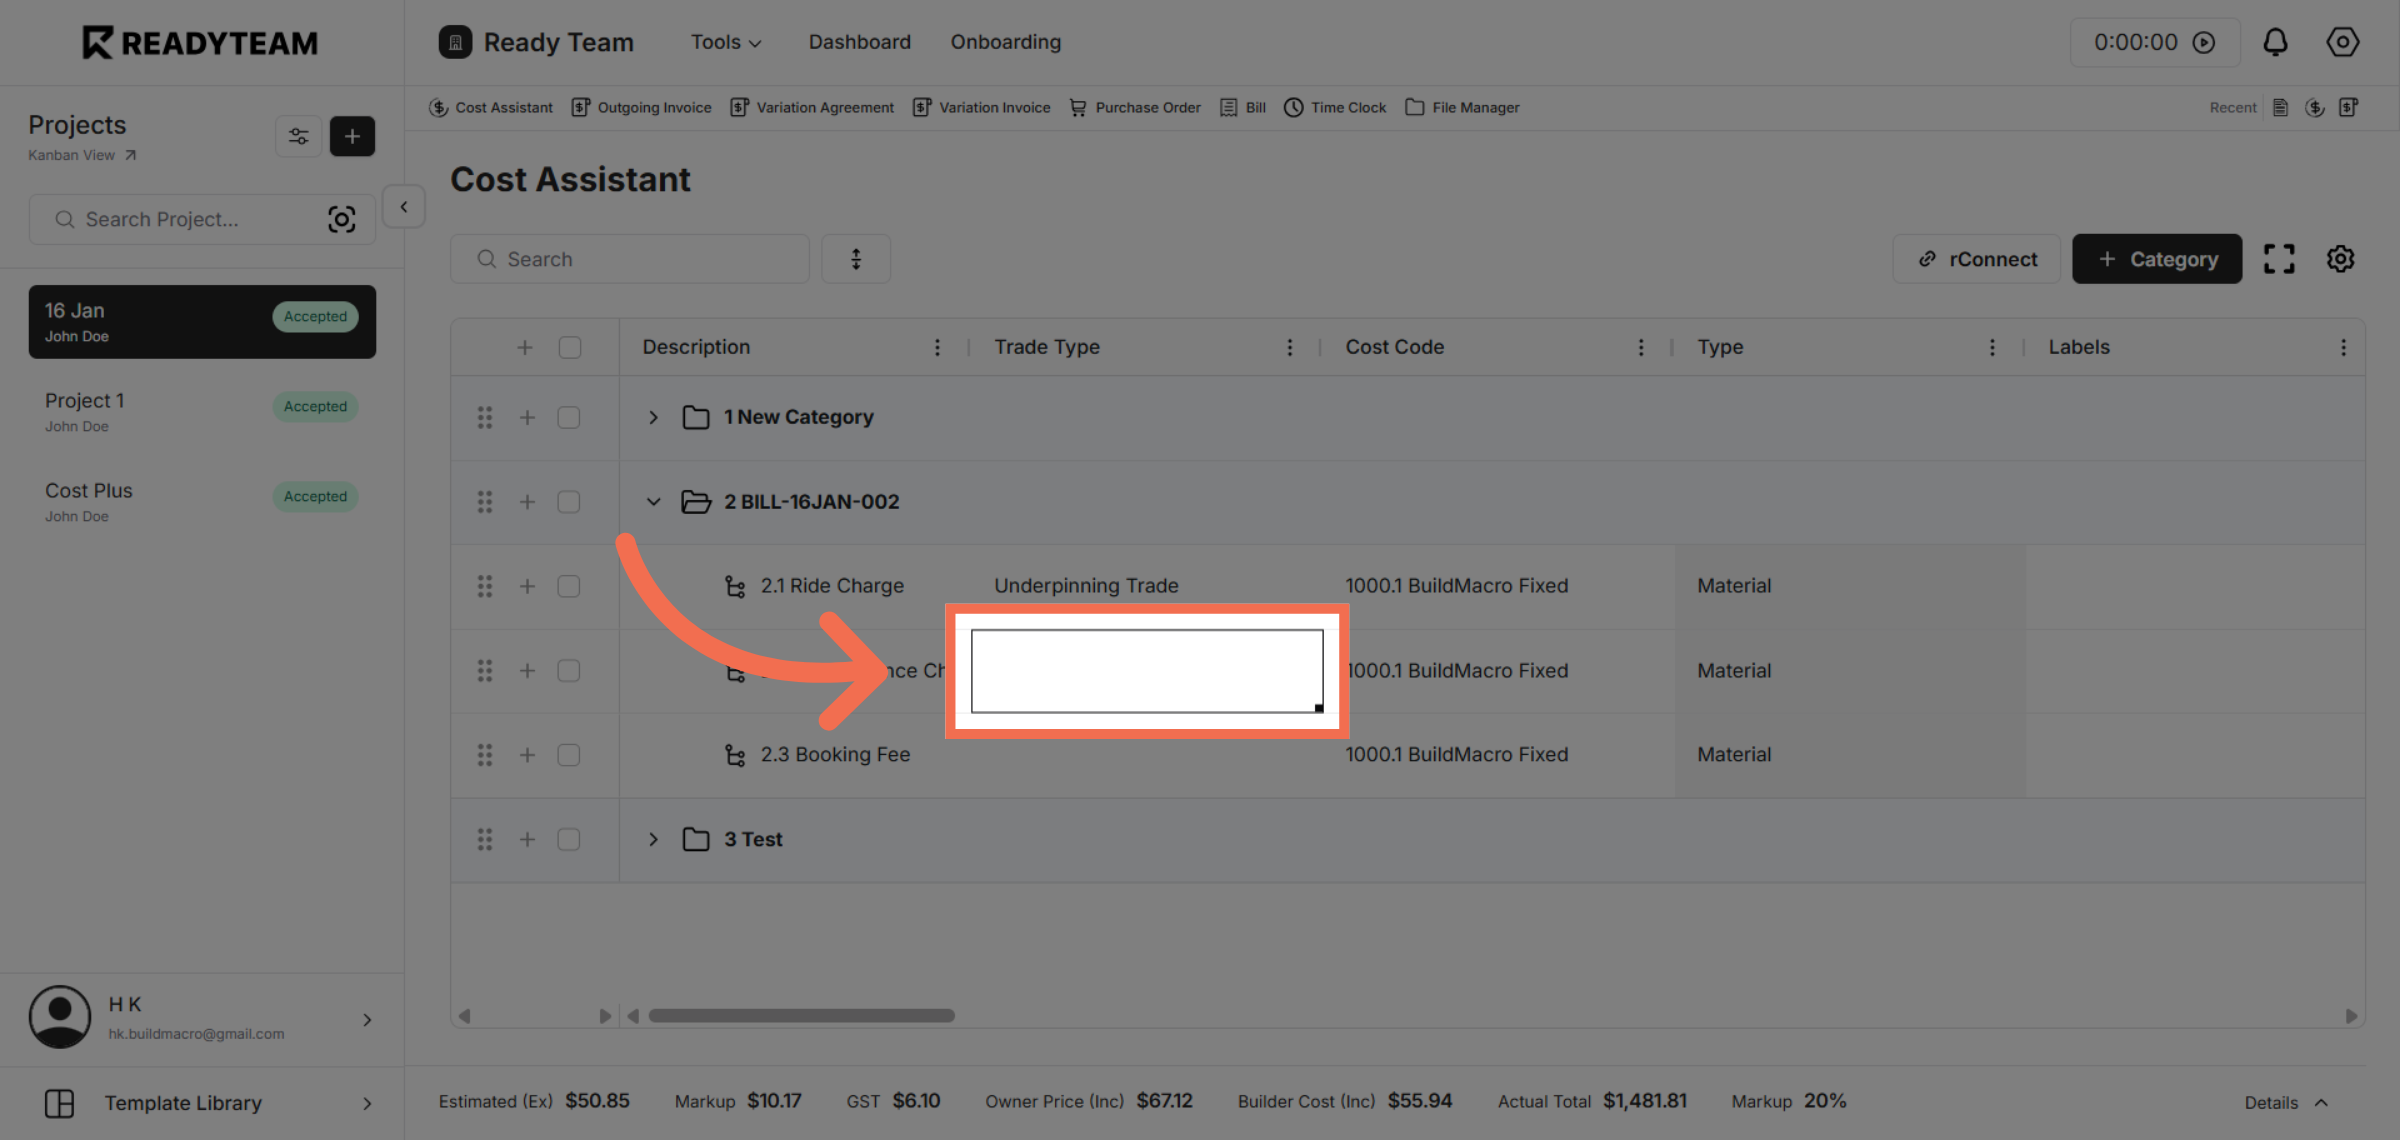The height and width of the screenshot is (1140, 2400).
Task: Expand the 1 New Category folder
Action: click(x=654, y=417)
